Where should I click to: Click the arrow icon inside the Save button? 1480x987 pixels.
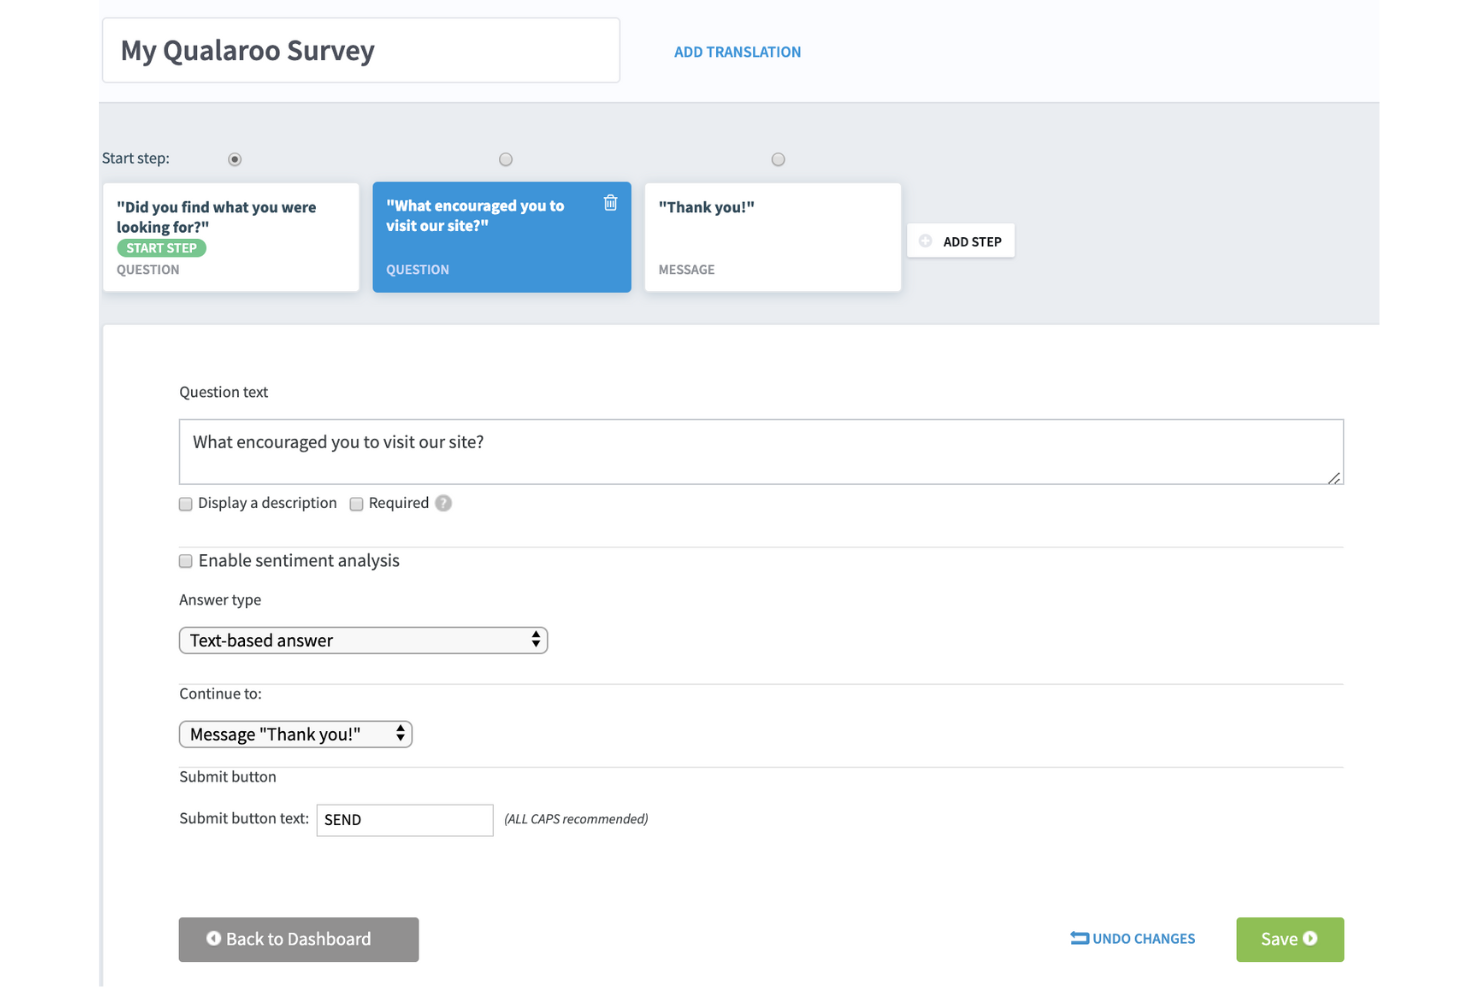(1312, 939)
